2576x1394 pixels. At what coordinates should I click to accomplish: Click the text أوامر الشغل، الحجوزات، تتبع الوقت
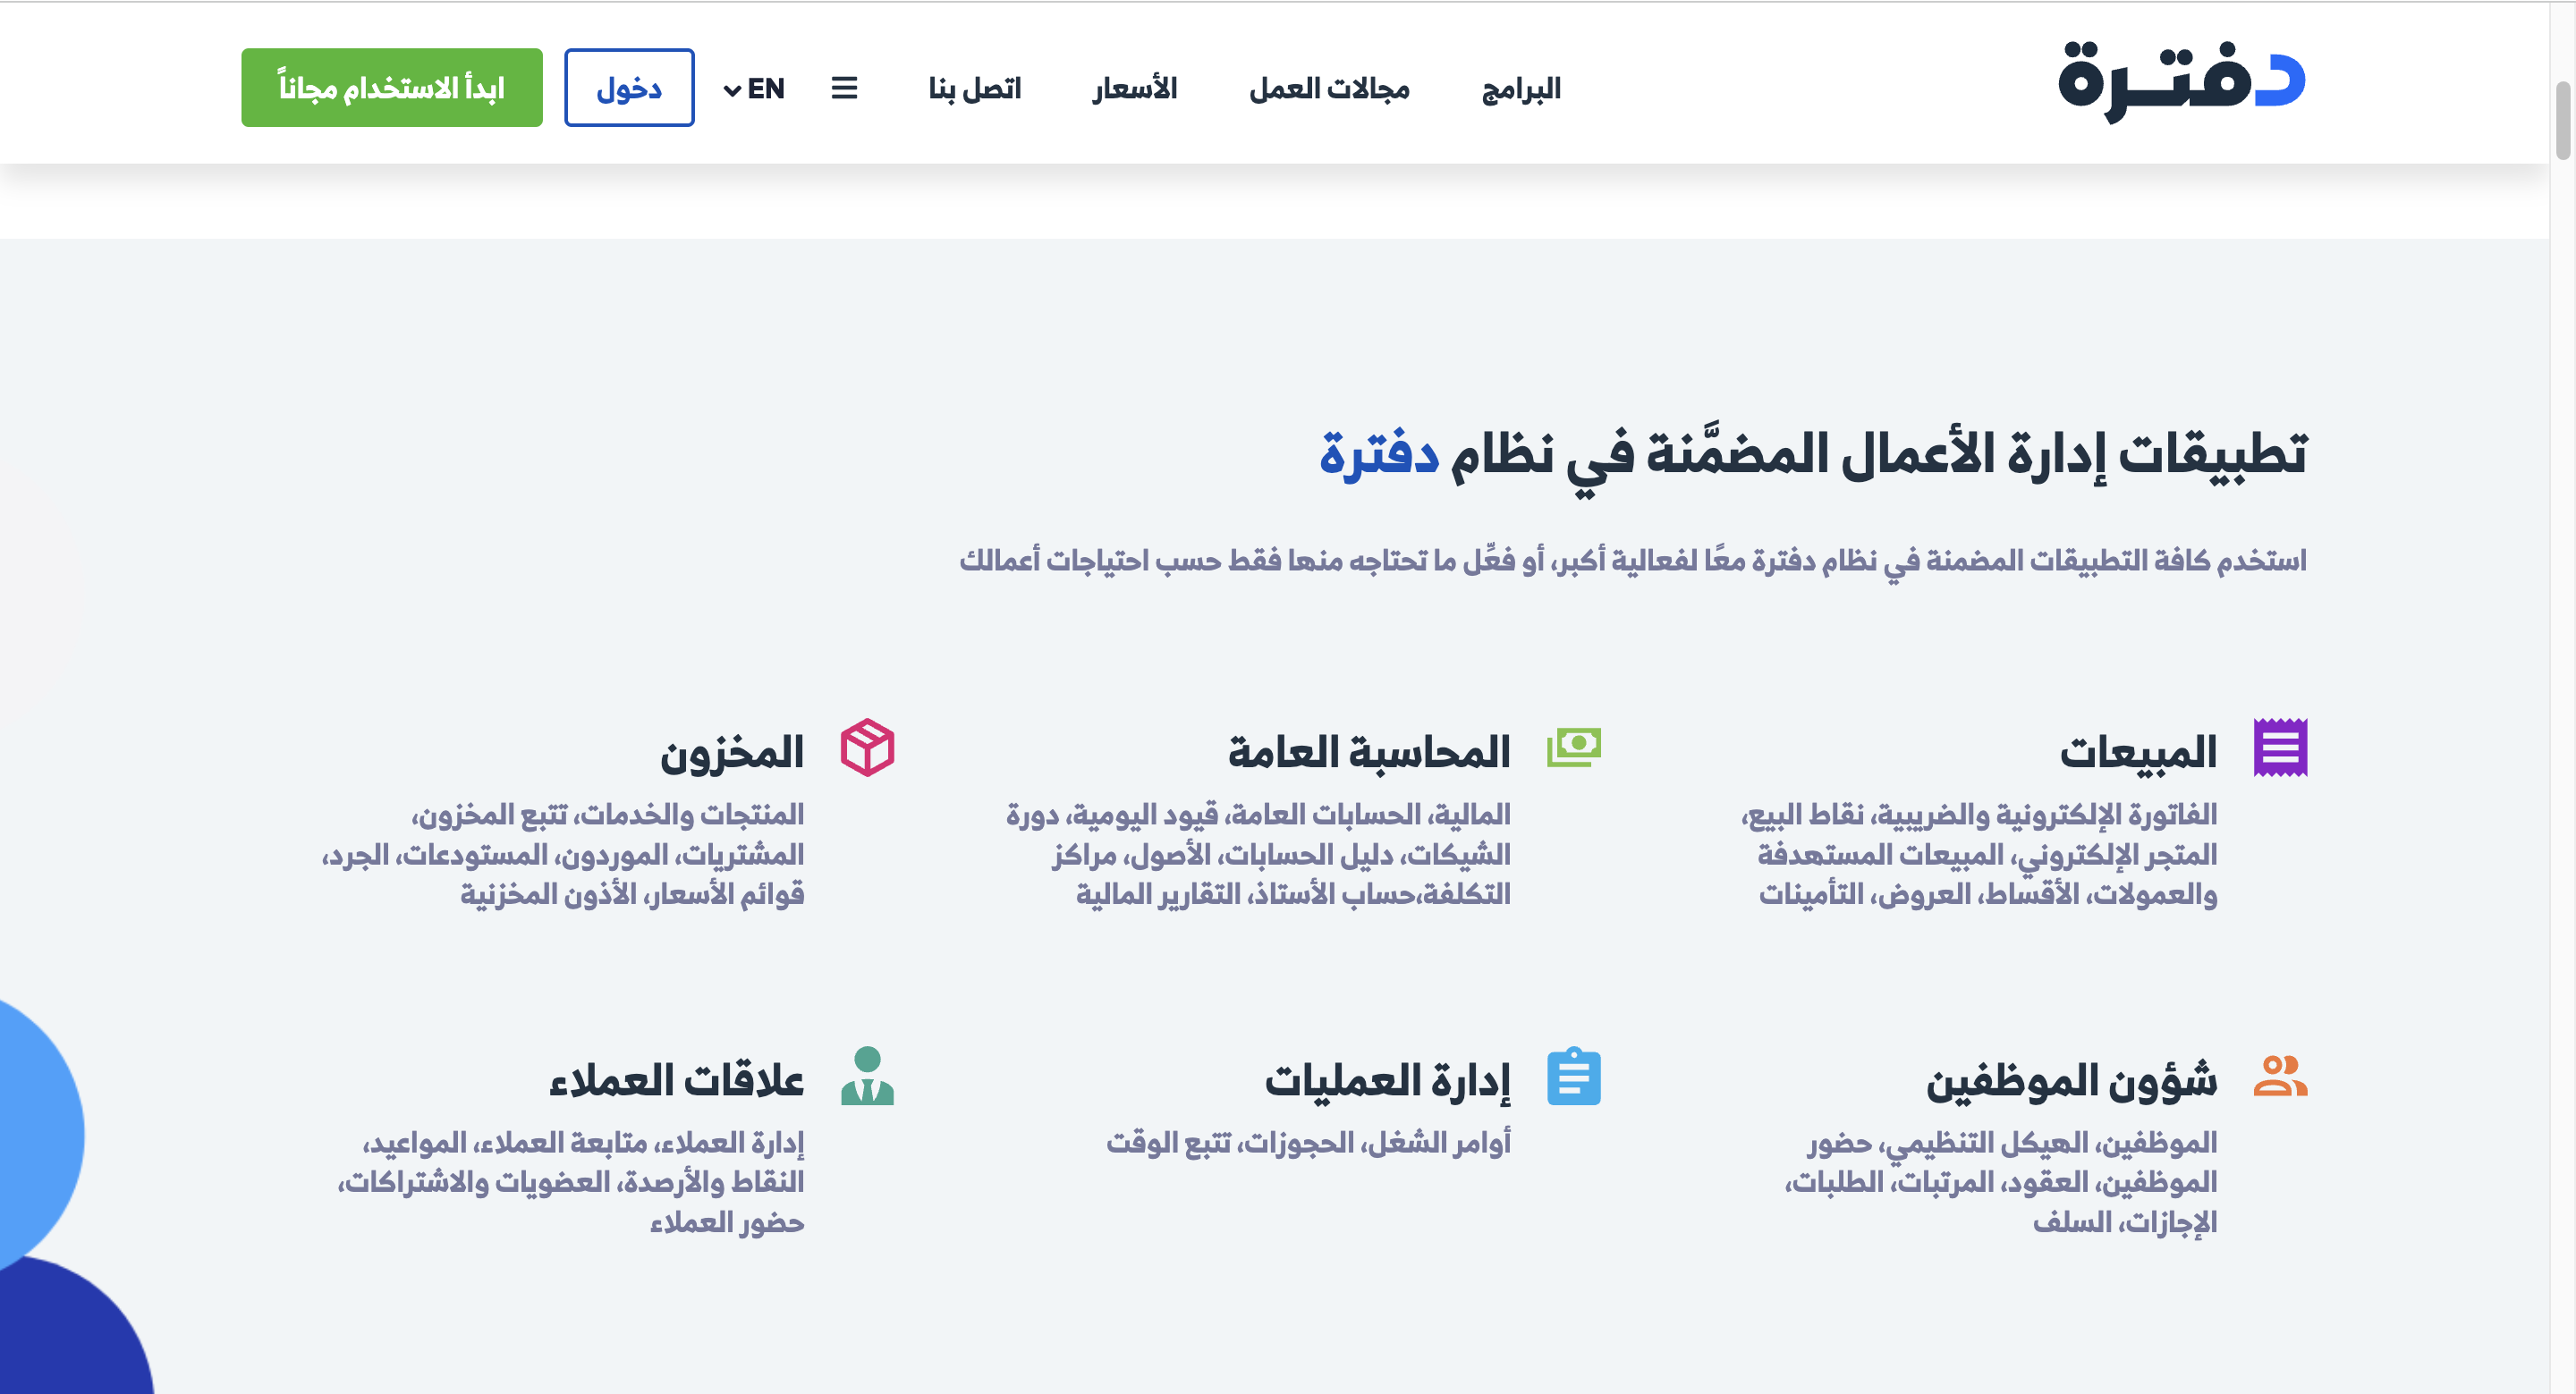tap(1308, 1142)
